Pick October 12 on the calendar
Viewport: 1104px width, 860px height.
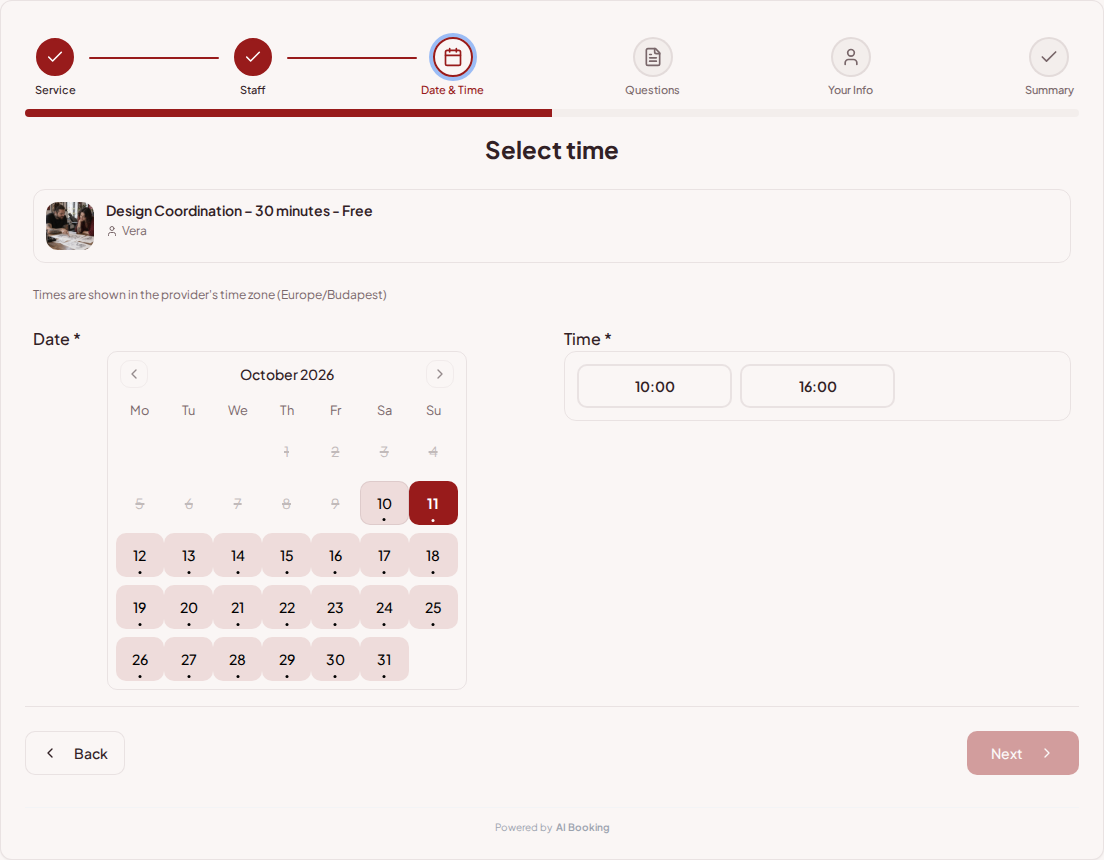pyautogui.click(x=139, y=555)
